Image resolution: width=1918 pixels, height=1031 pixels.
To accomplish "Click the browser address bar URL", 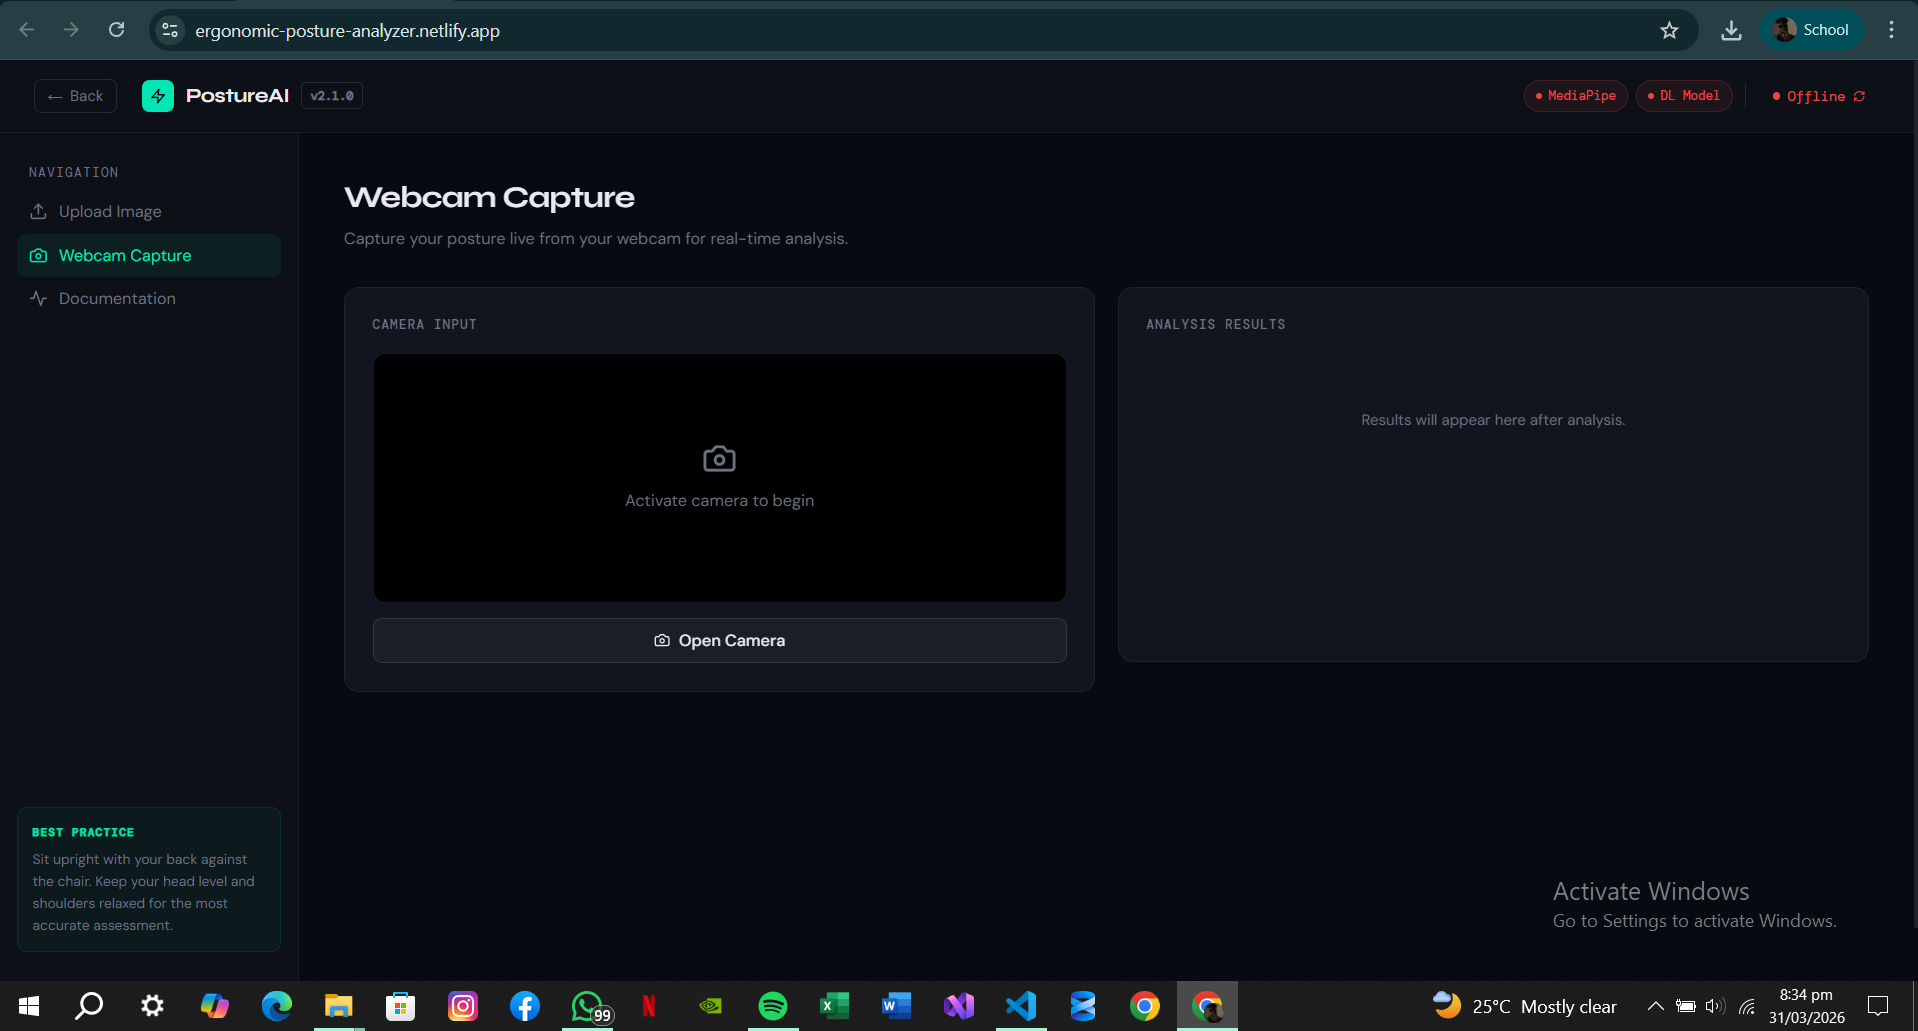I will (x=347, y=31).
